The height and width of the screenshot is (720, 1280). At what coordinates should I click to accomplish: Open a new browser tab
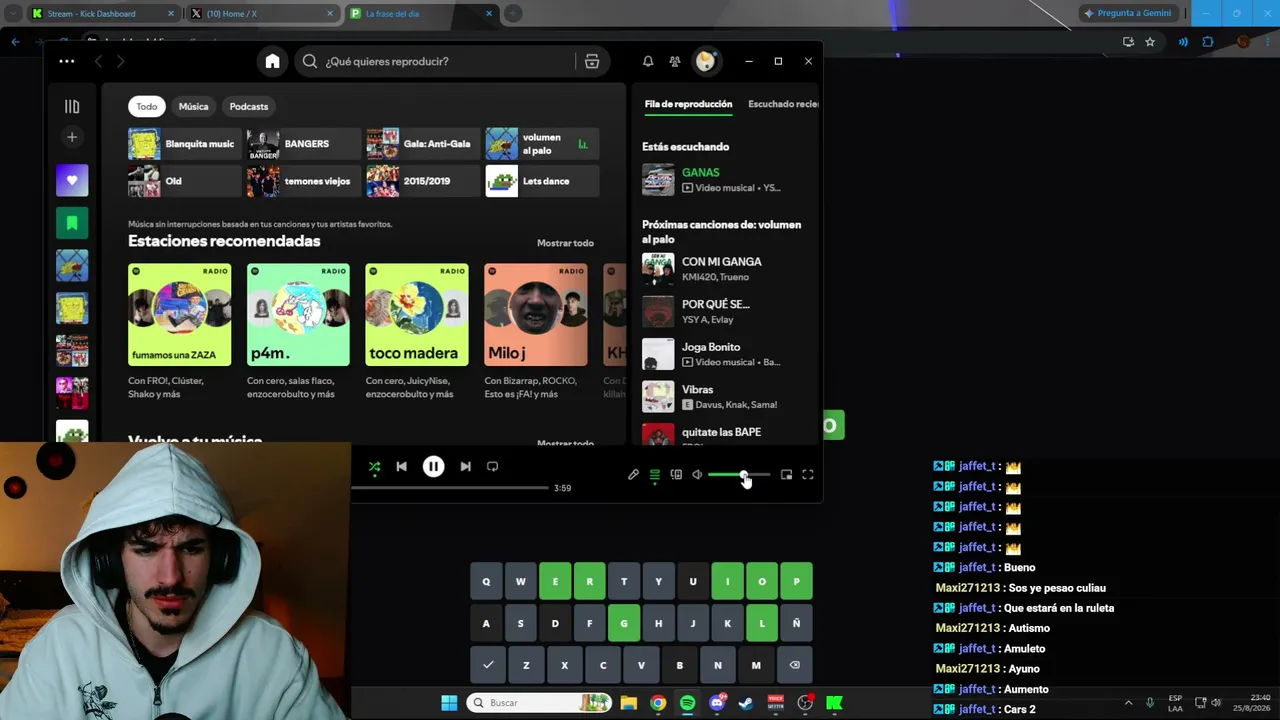[x=513, y=14]
